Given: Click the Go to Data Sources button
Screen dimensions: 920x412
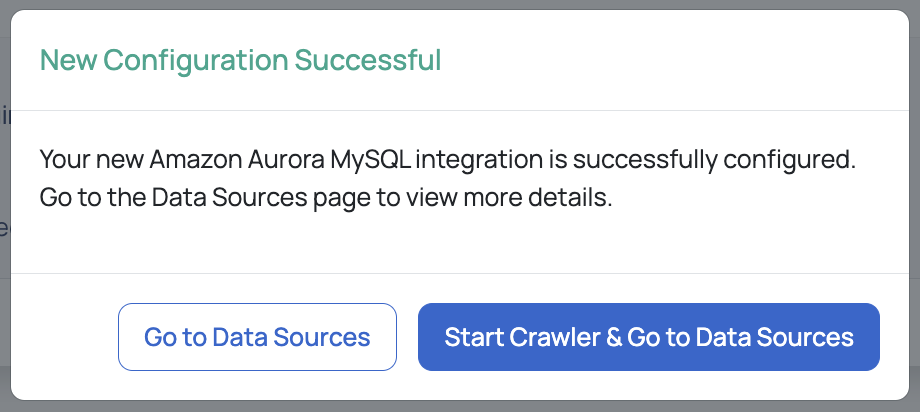Looking at the screenshot, I should click(257, 337).
